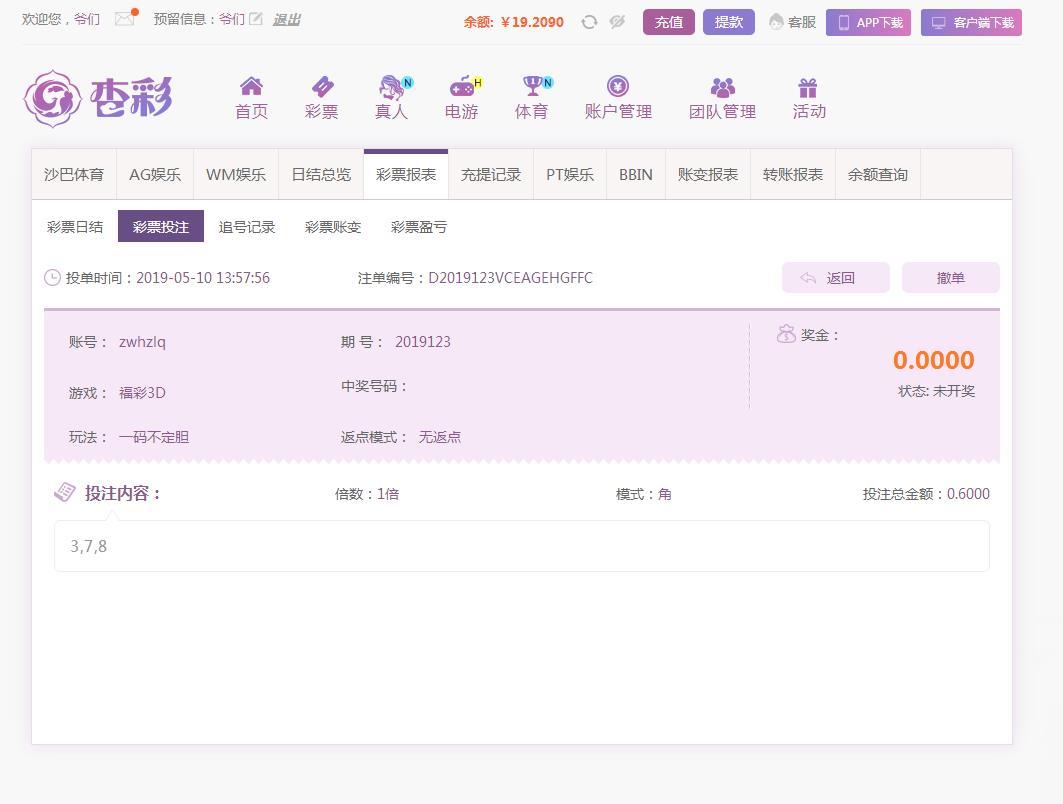
Task: Open 客服 customer service
Action: point(792,22)
